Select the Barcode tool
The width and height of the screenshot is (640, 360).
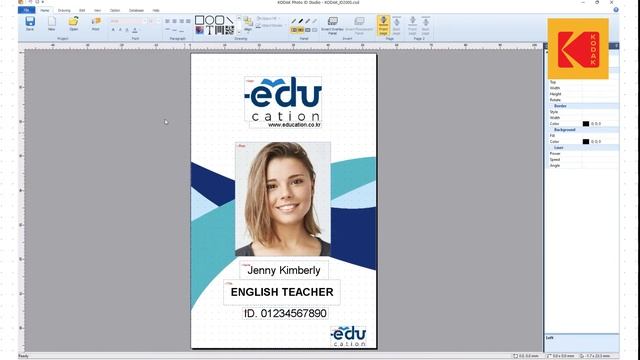220,31
